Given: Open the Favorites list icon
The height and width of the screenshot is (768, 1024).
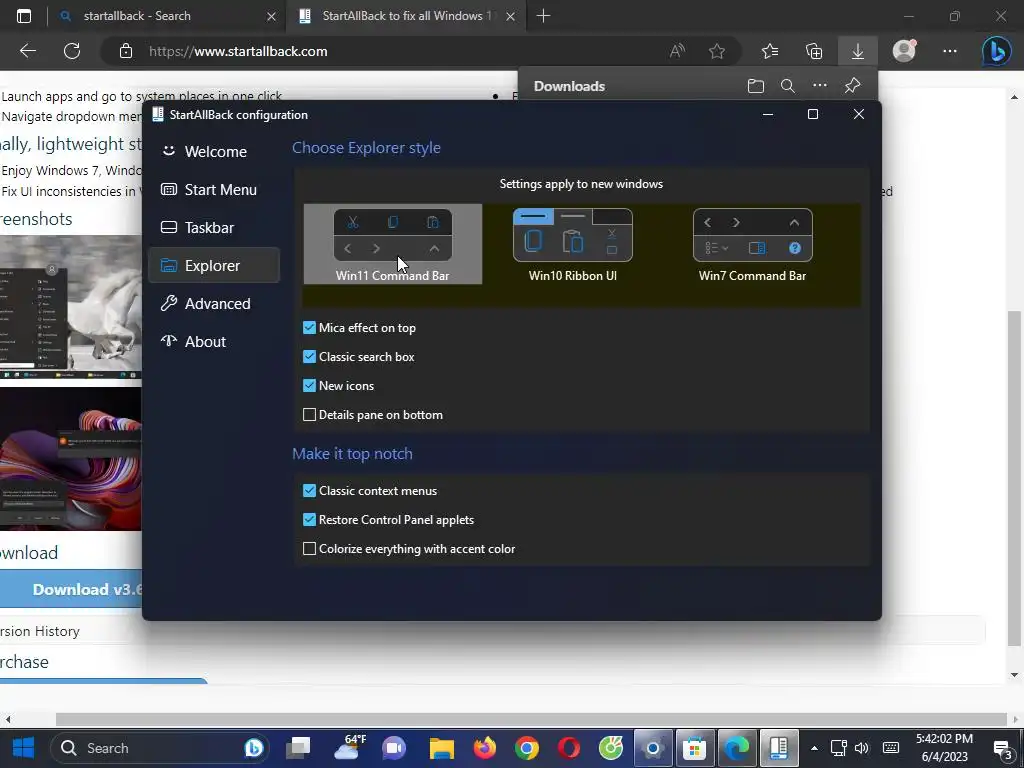Looking at the screenshot, I should [770, 51].
